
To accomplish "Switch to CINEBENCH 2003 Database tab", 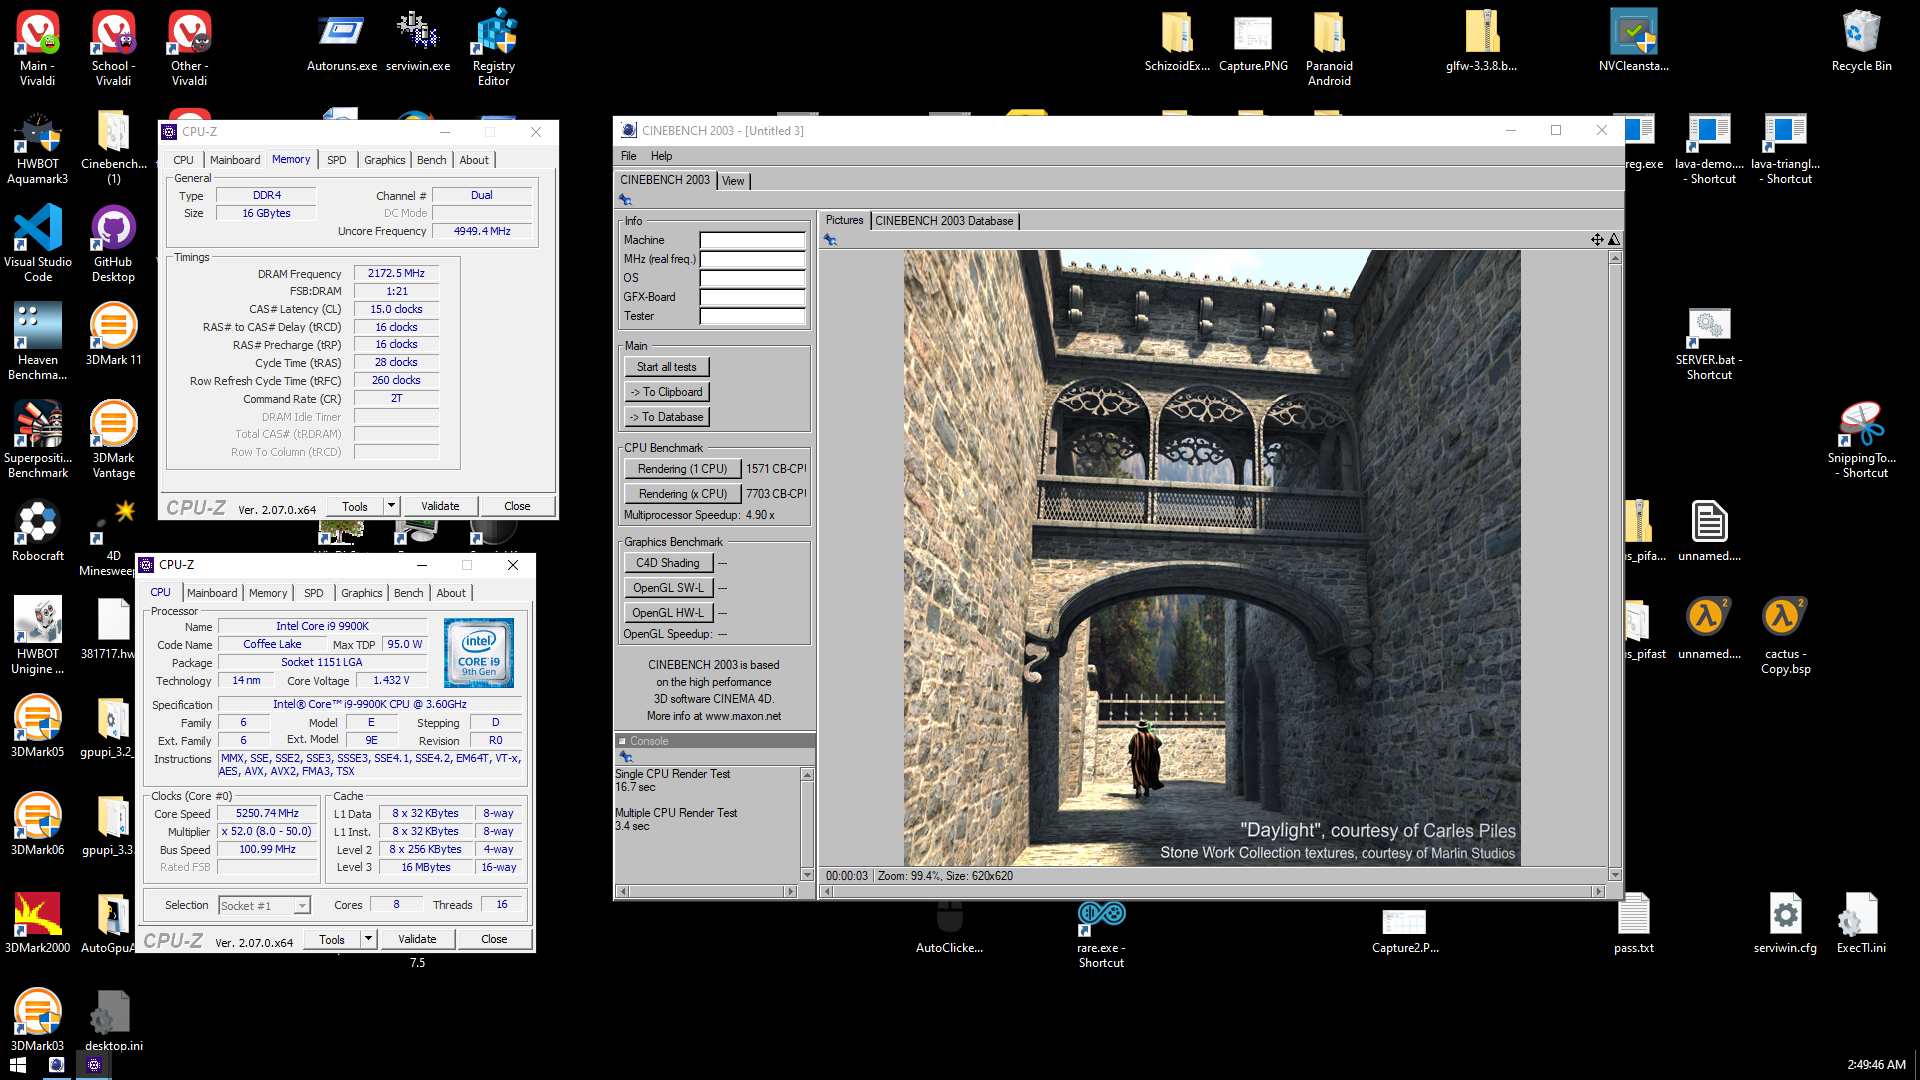I will click(944, 221).
